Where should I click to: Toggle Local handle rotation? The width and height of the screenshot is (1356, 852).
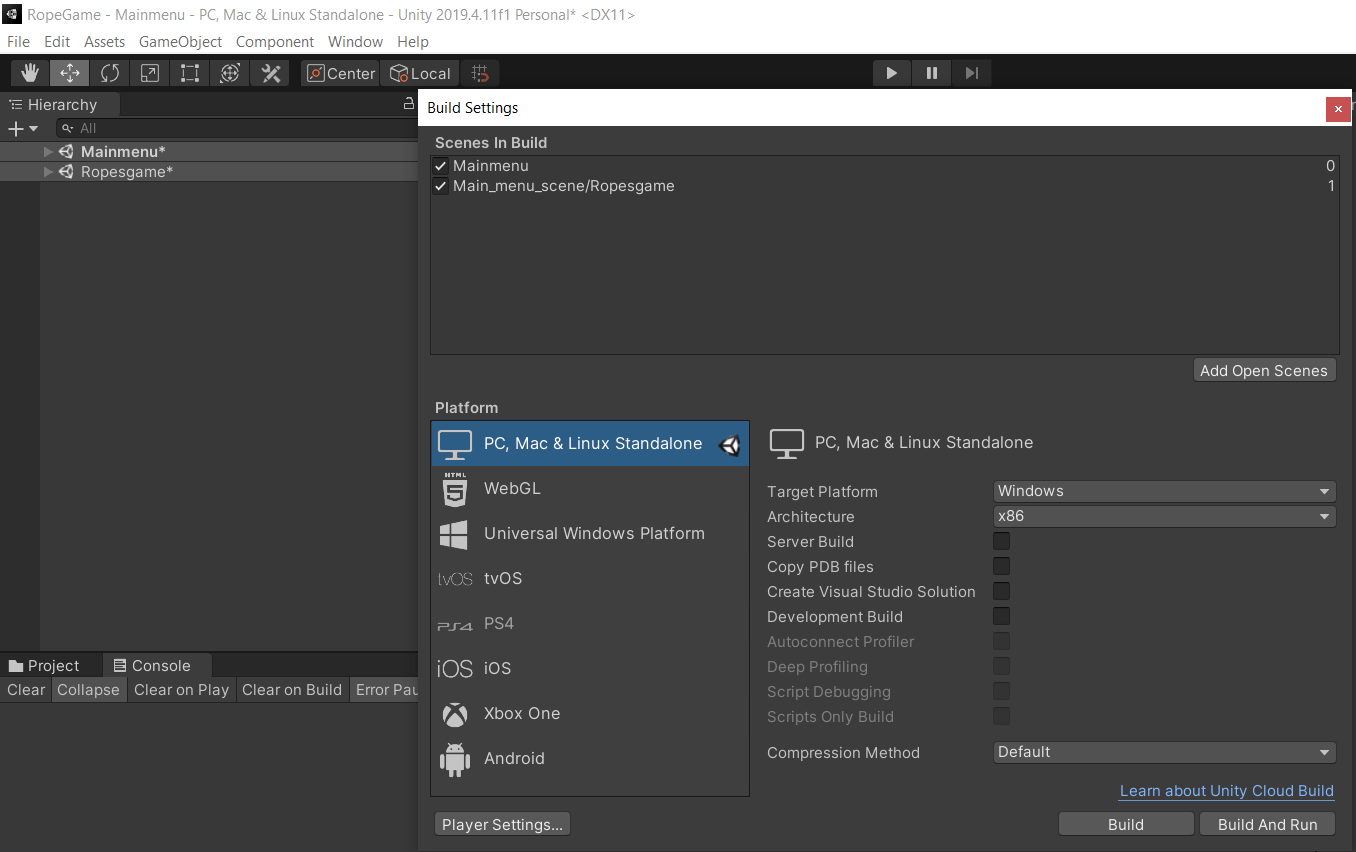click(x=420, y=73)
